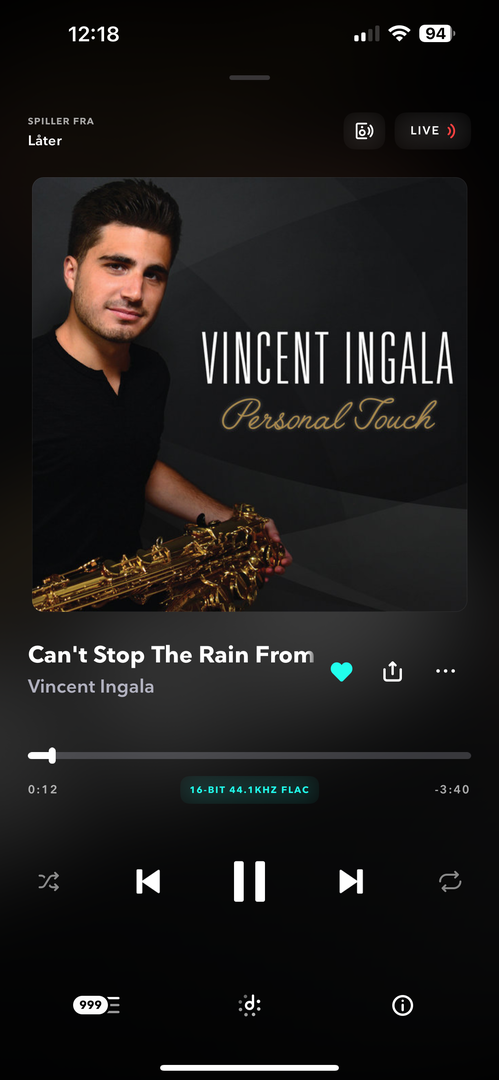
Task: Show track info and credits
Action: tap(403, 1006)
